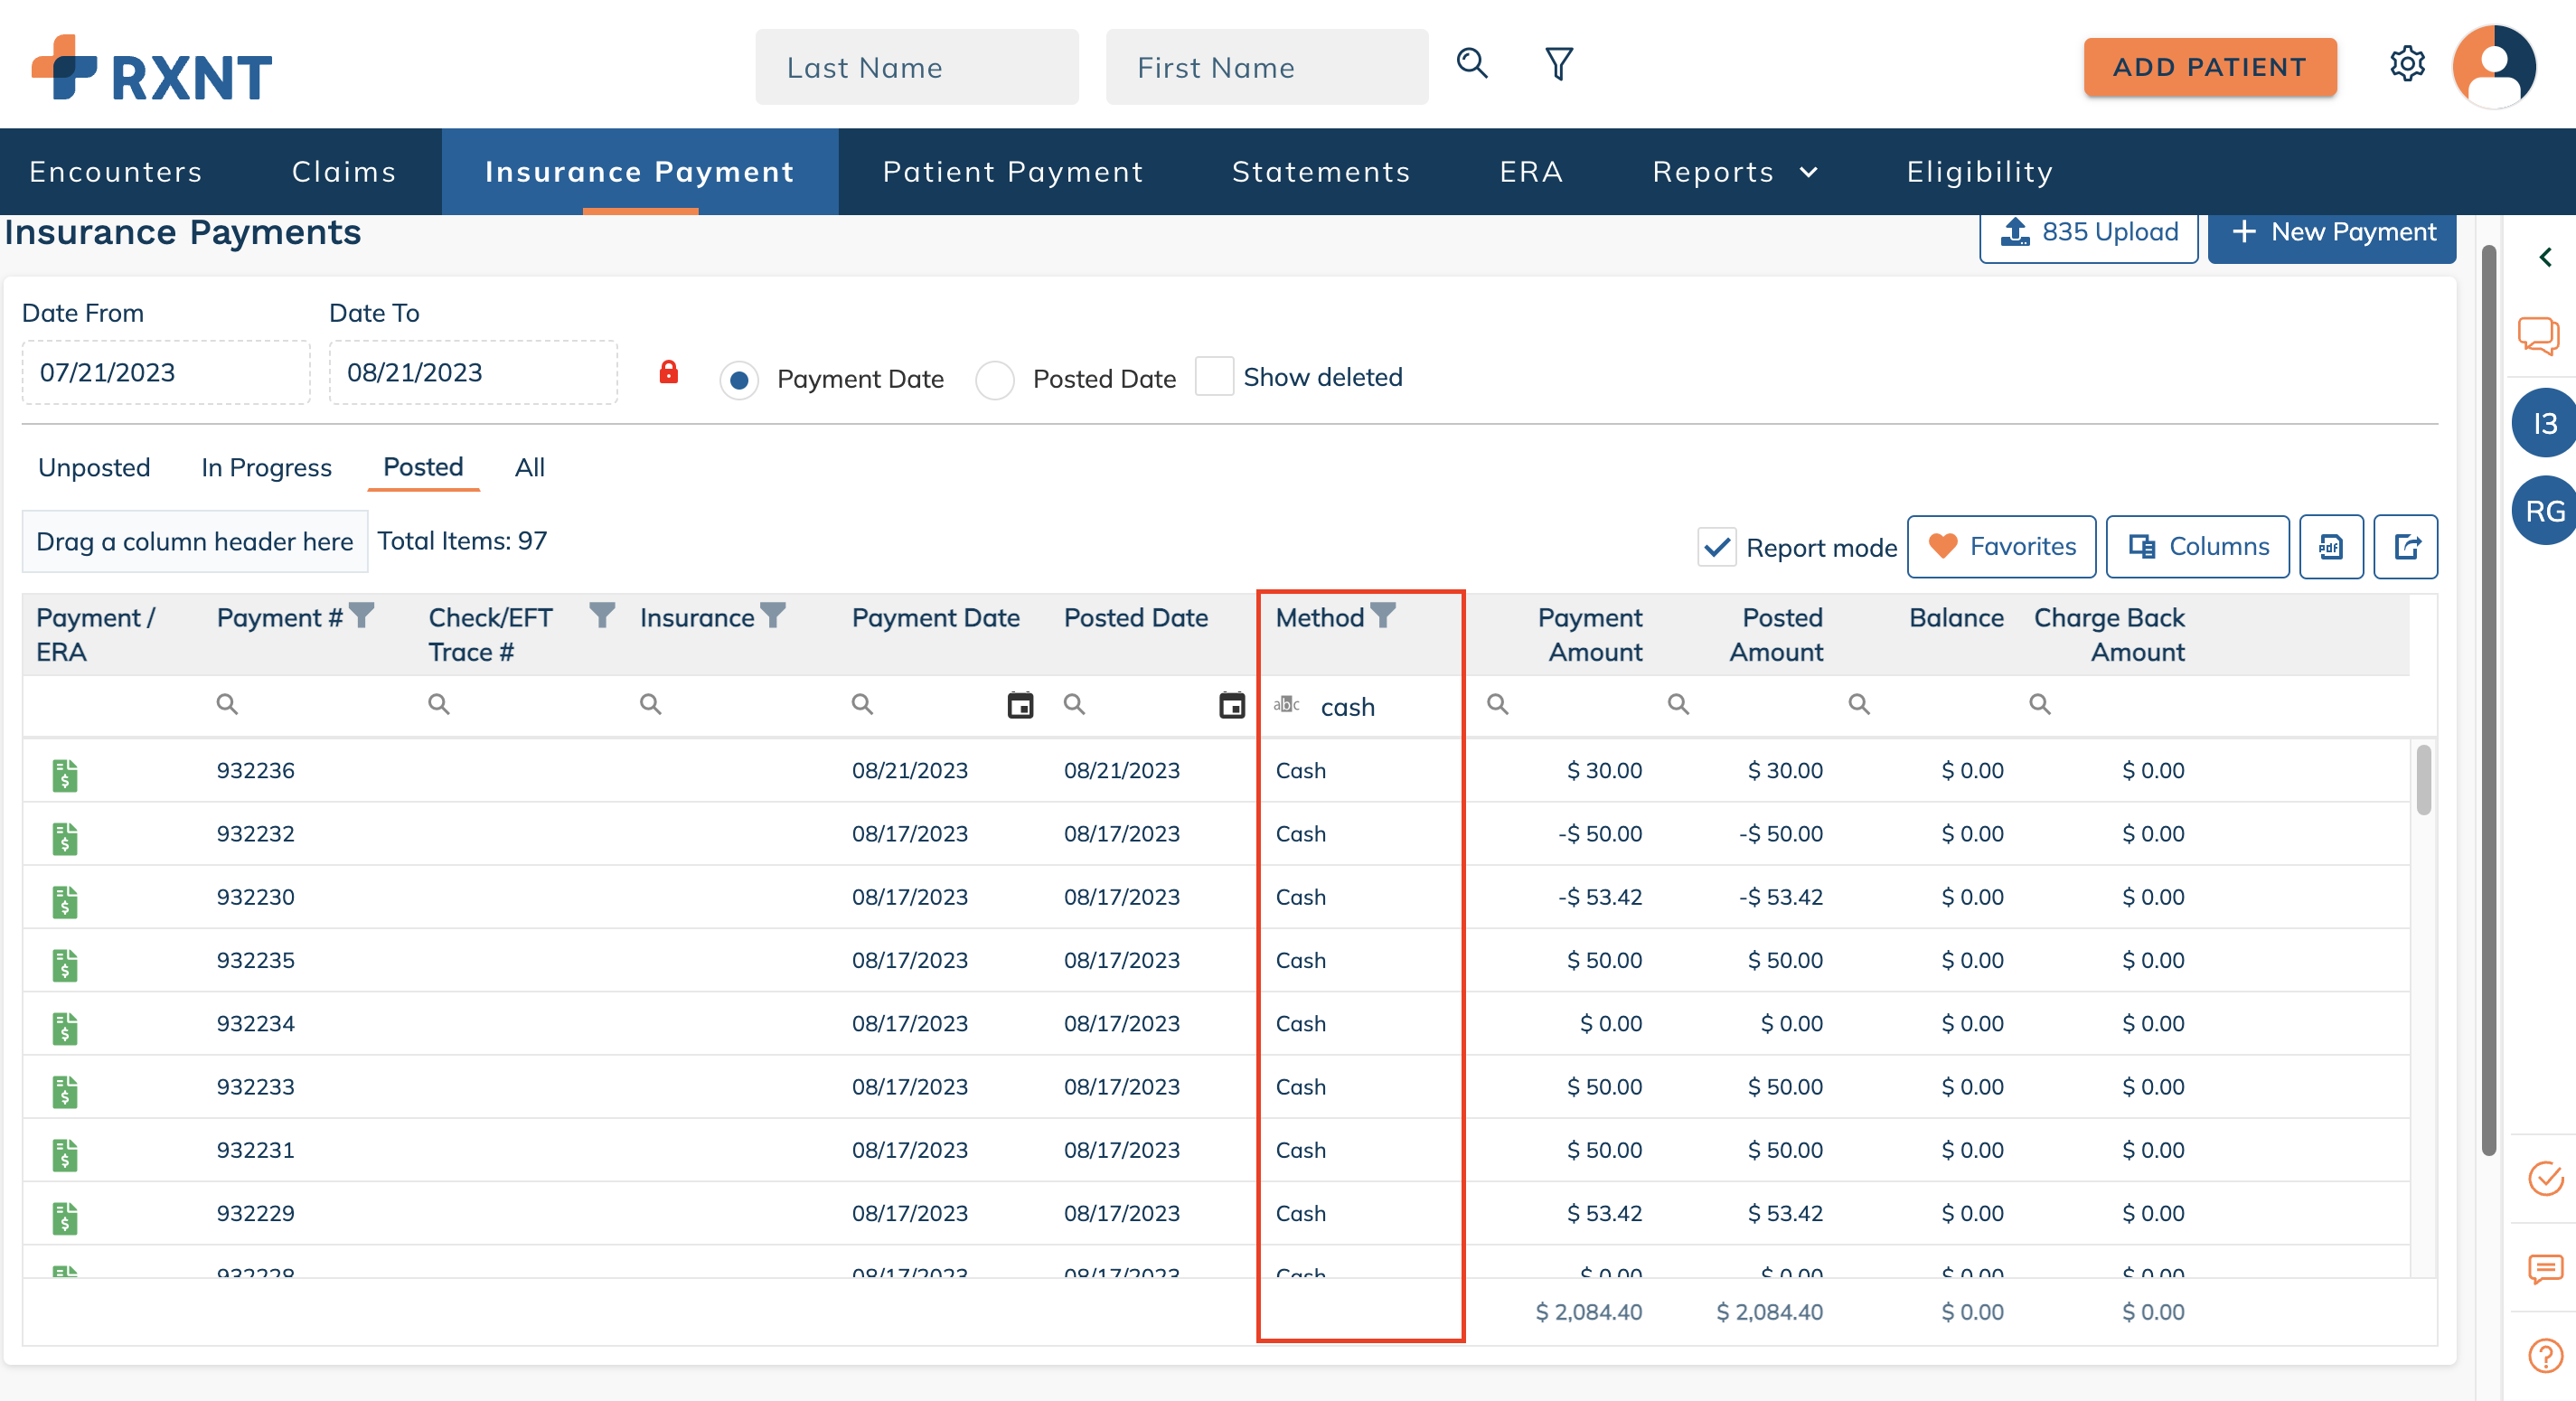Open the Patient Payment tab
Viewport: 2576px width, 1401px height.
1012,172
